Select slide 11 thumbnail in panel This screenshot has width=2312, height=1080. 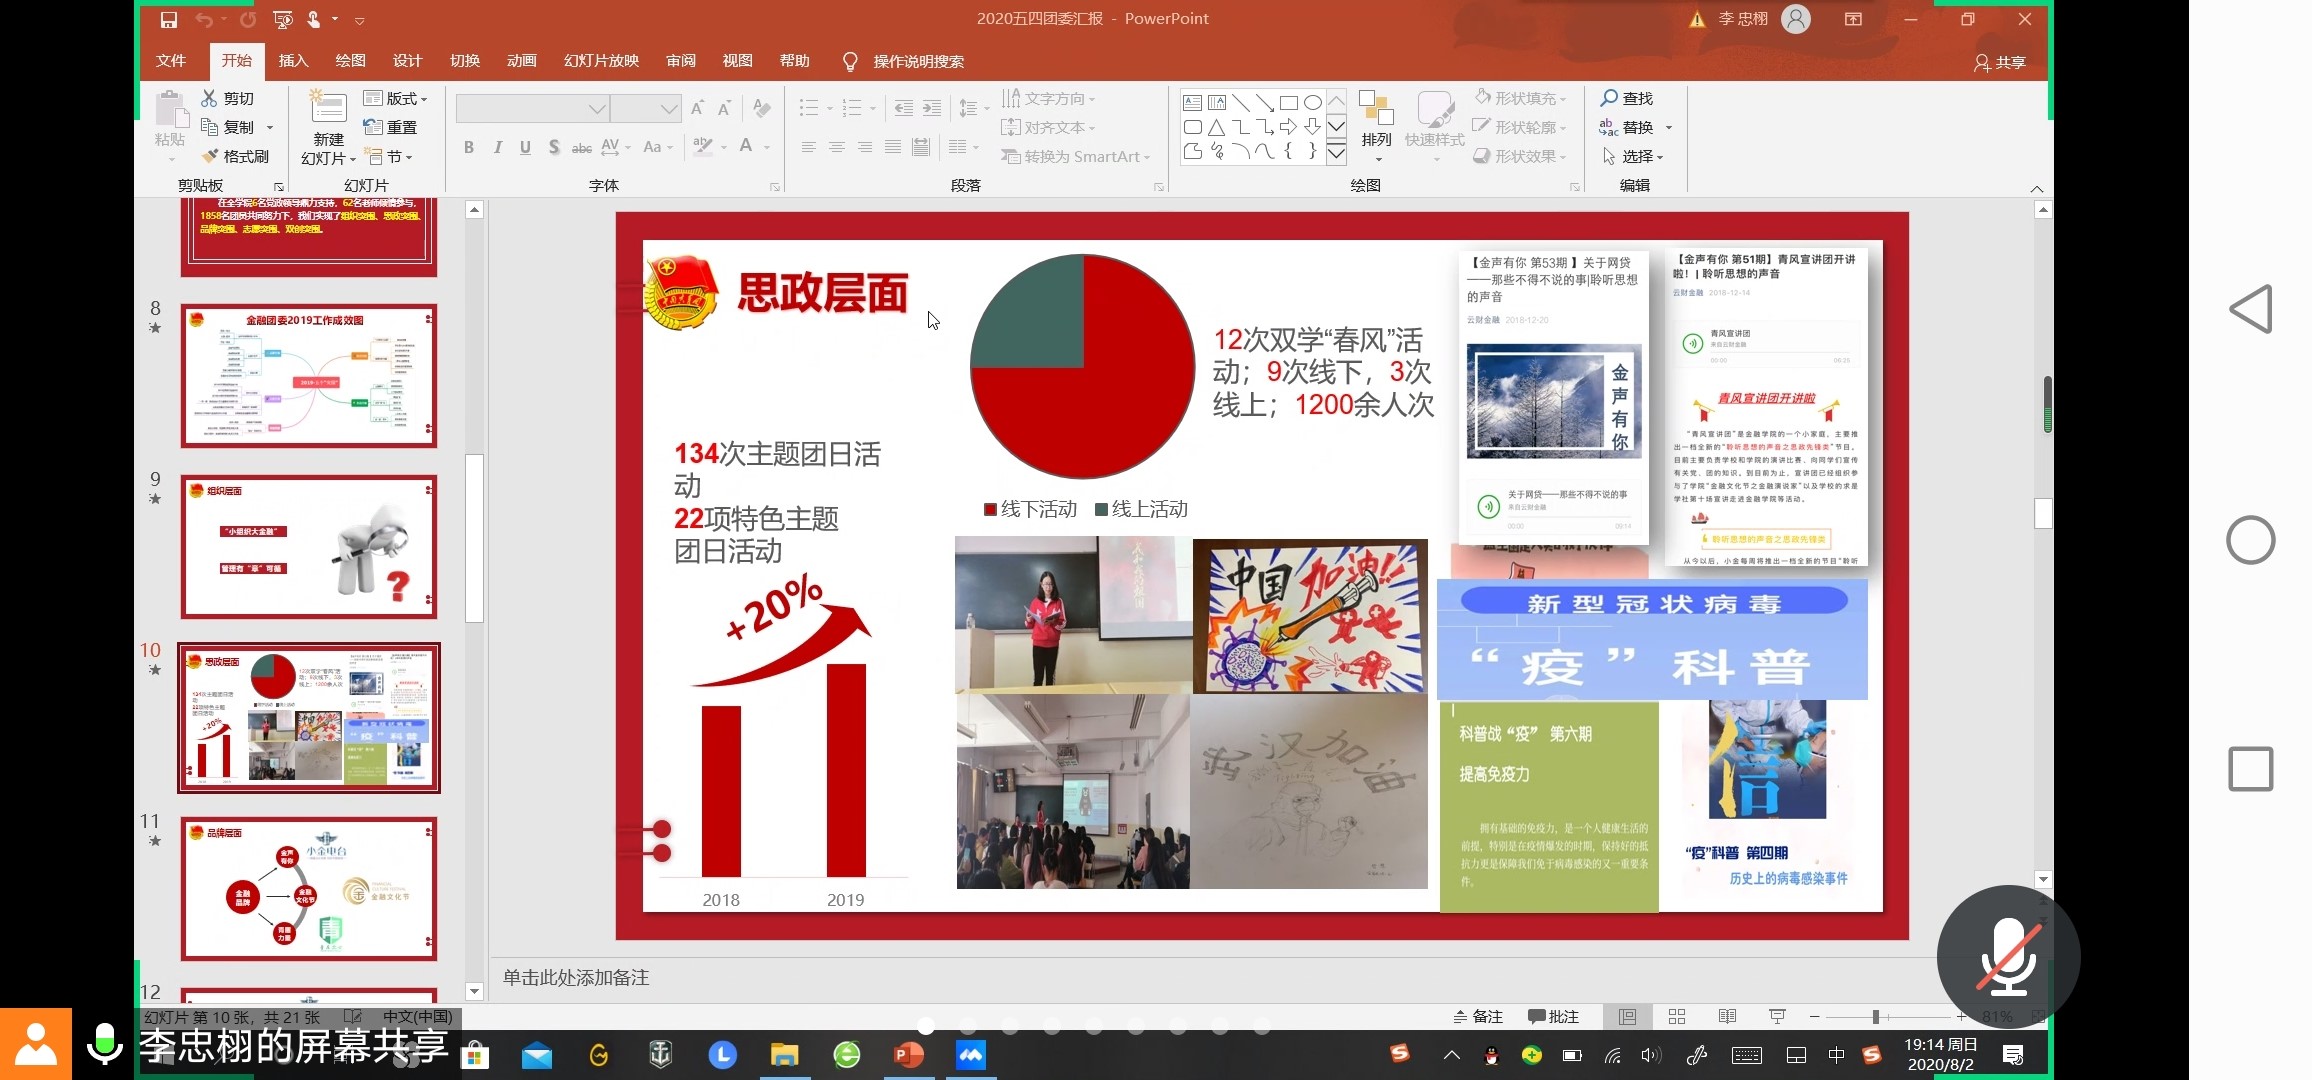point(309,889)
